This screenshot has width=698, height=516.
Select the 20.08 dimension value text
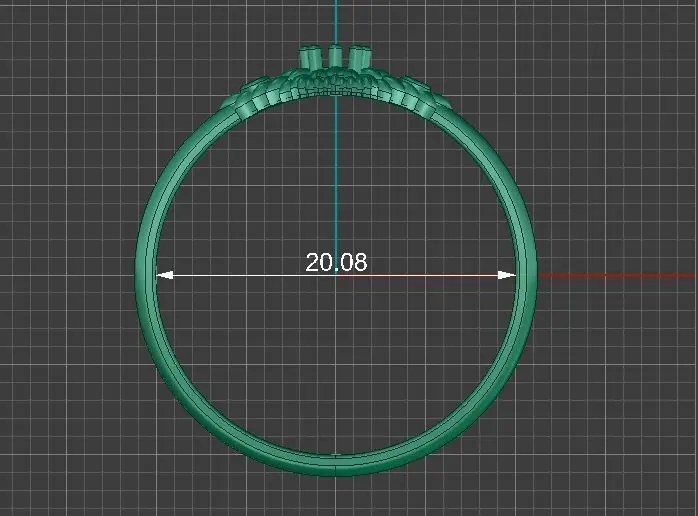[336, 262]
